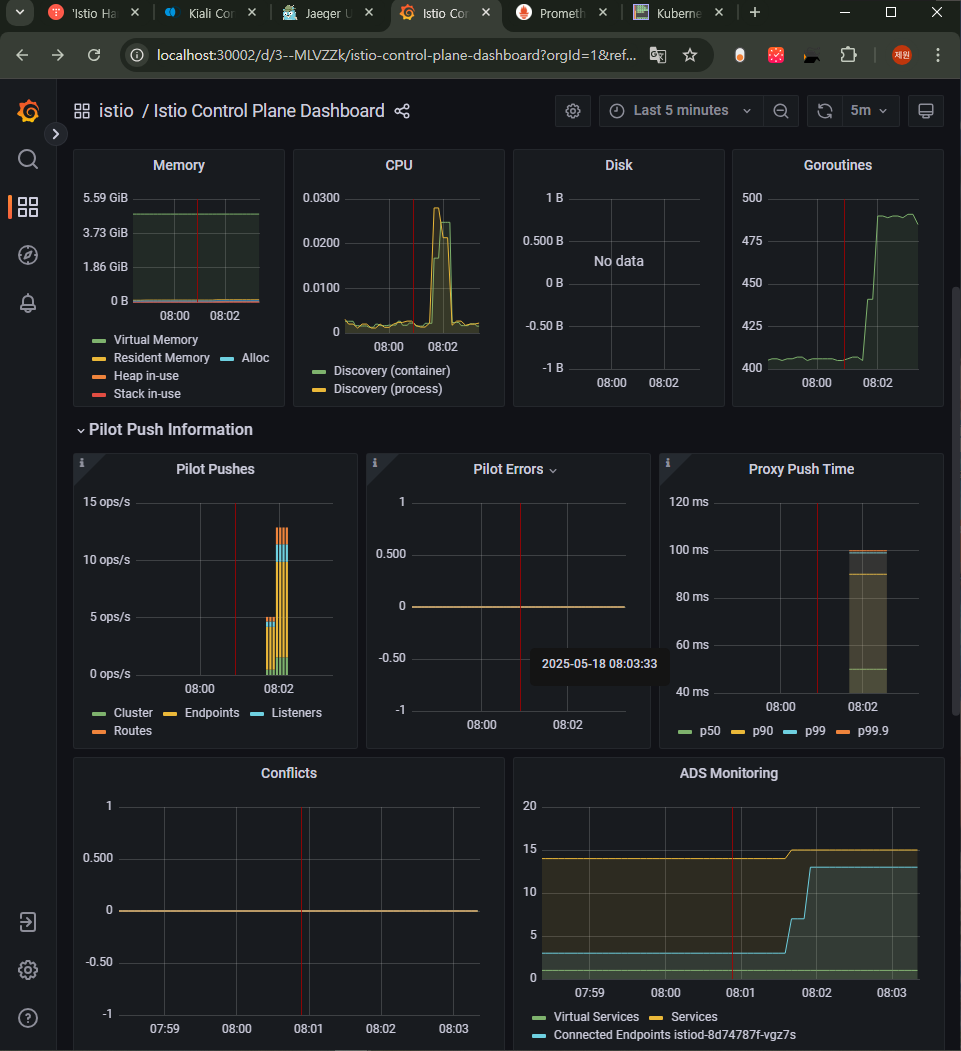Image resolution: width=961 pixels, height=1051 pixels.
Task: Open browser extensions puzzle icon
Action: 848,56
